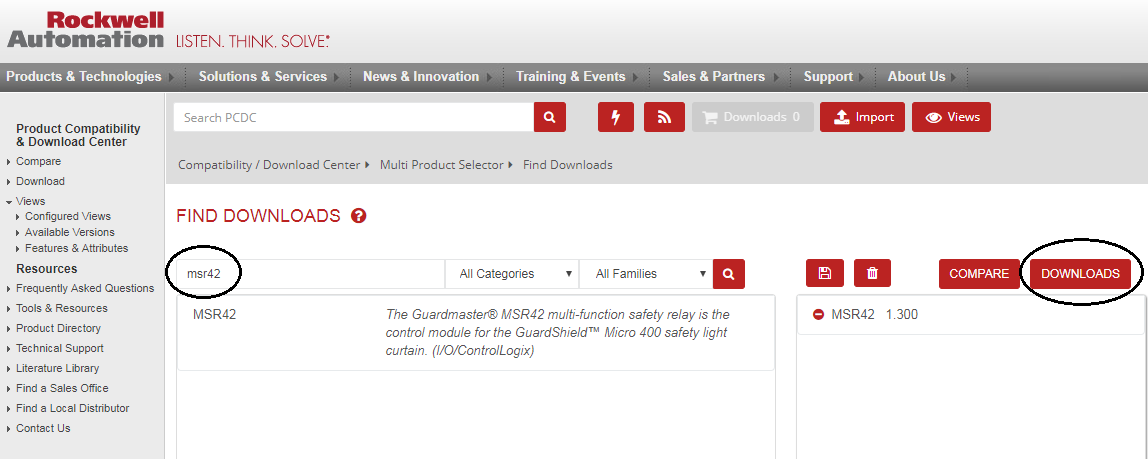
Task: Open Tools & Resources link
Action: point(62,309)
